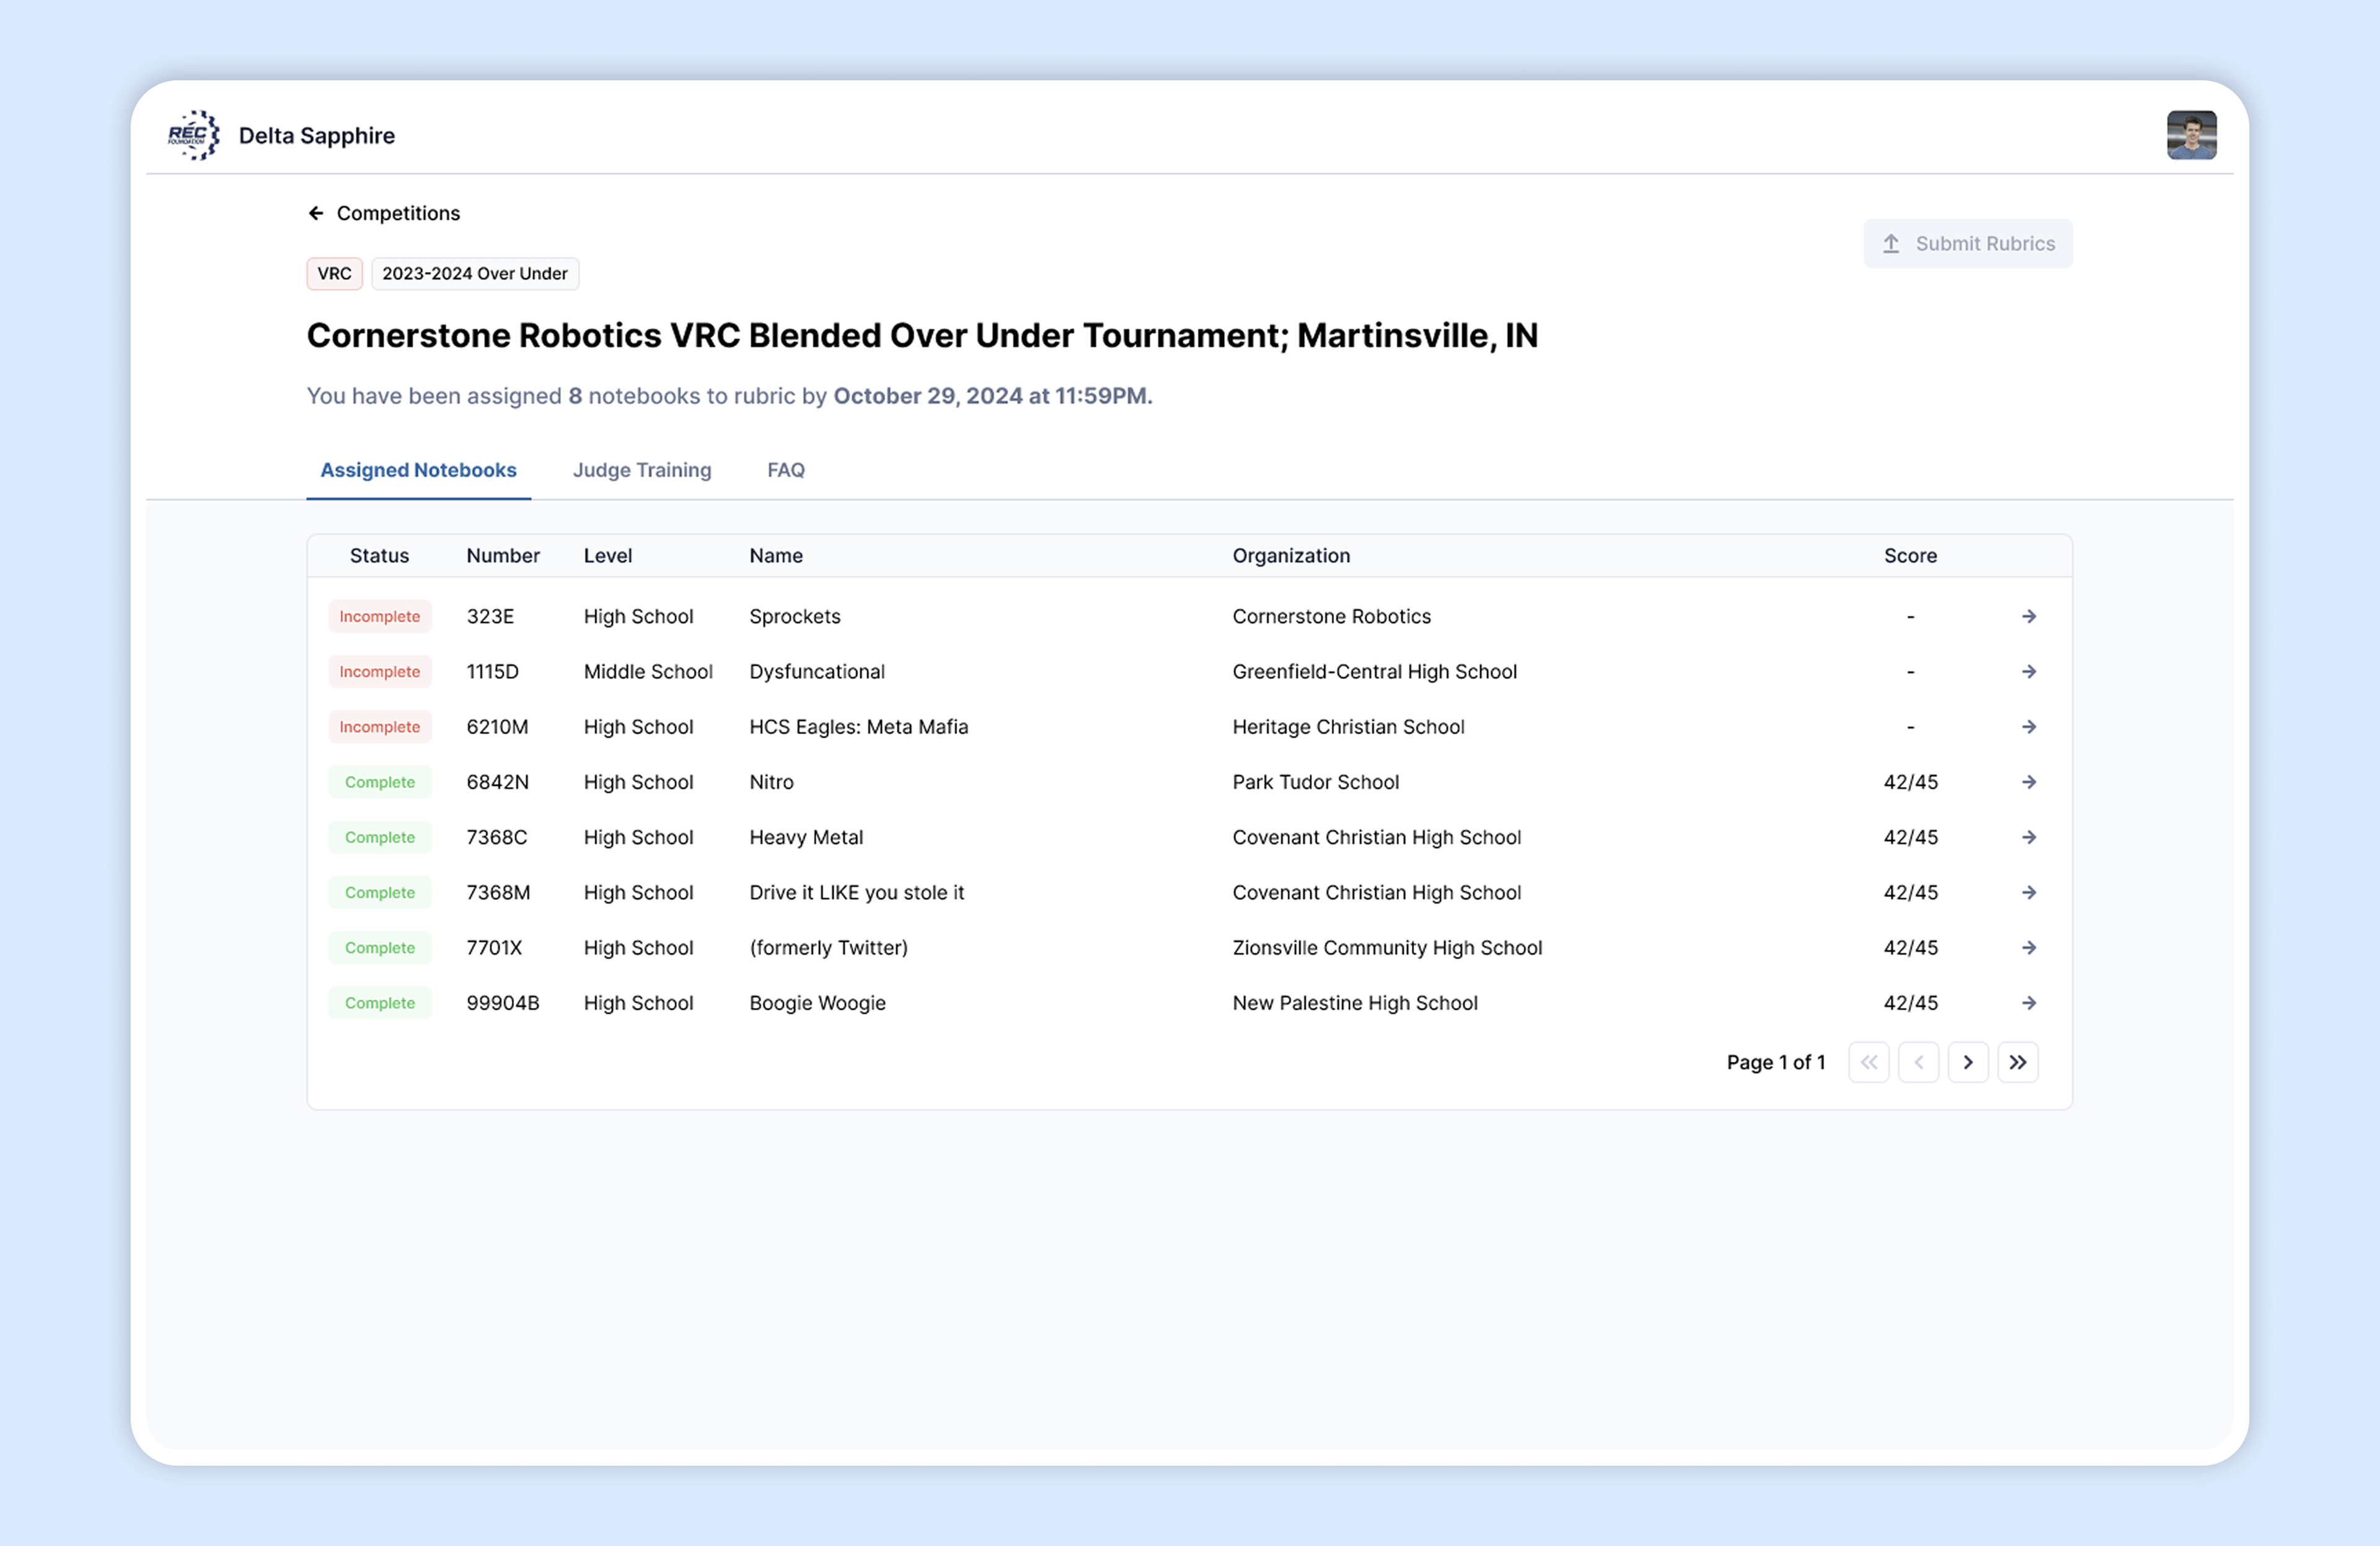Open arrow for Heavy Metal 7368C
Image resolution: width=2380 pixels, height=1546 pixels.
(2027, 837)
